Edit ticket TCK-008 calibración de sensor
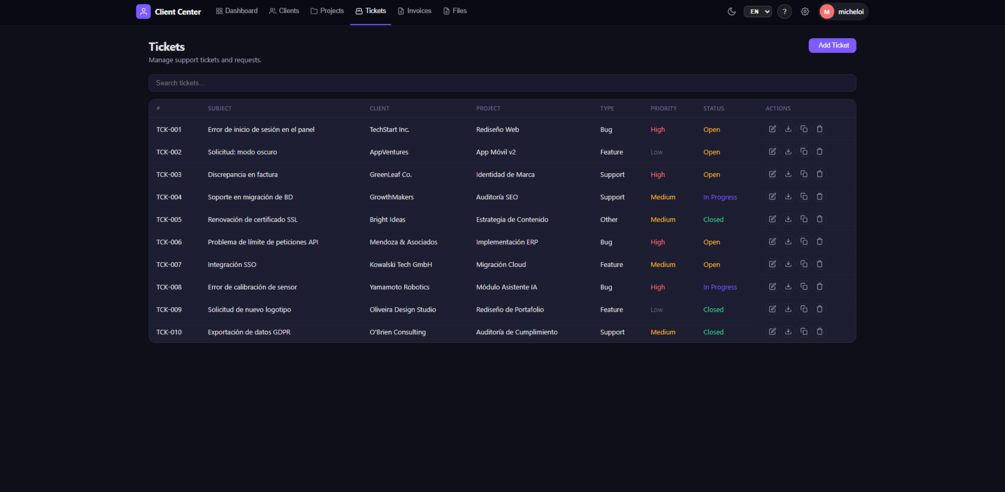Screen dimensions: 1005x492 (x=772, y=286)
